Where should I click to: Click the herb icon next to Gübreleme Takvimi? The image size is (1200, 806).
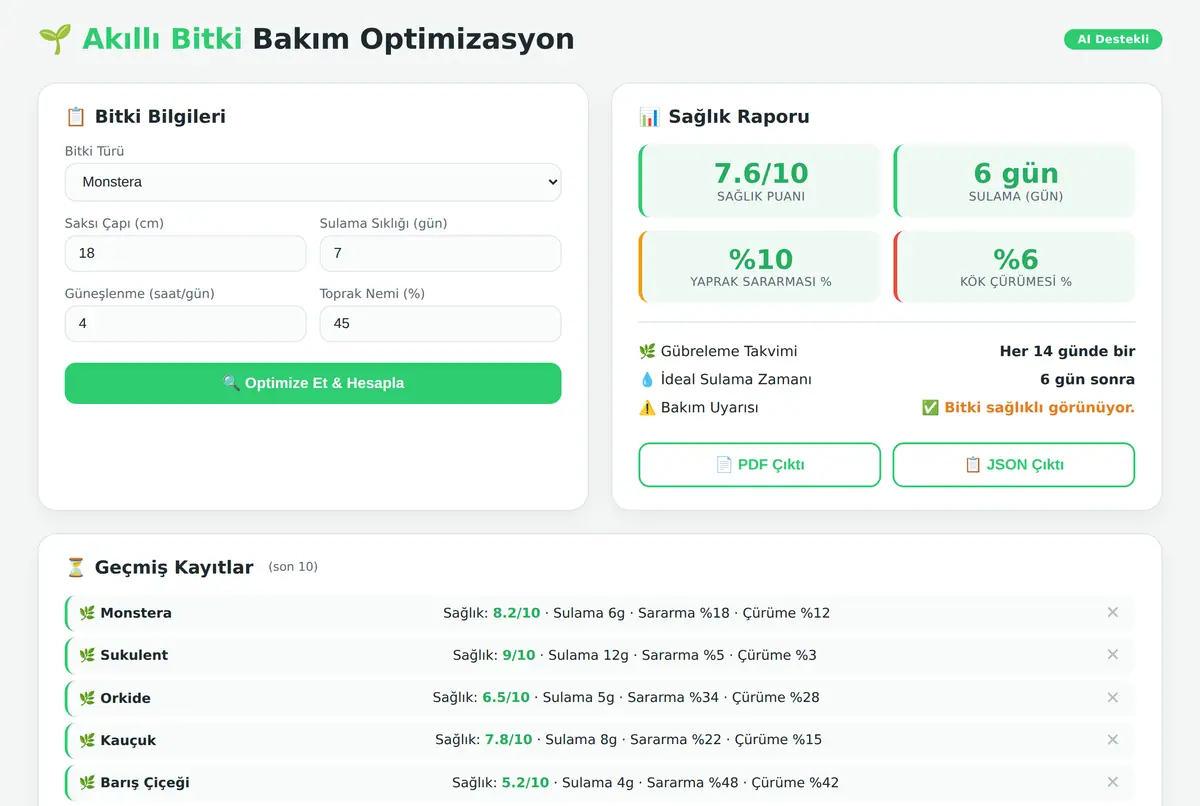(647, 351)
